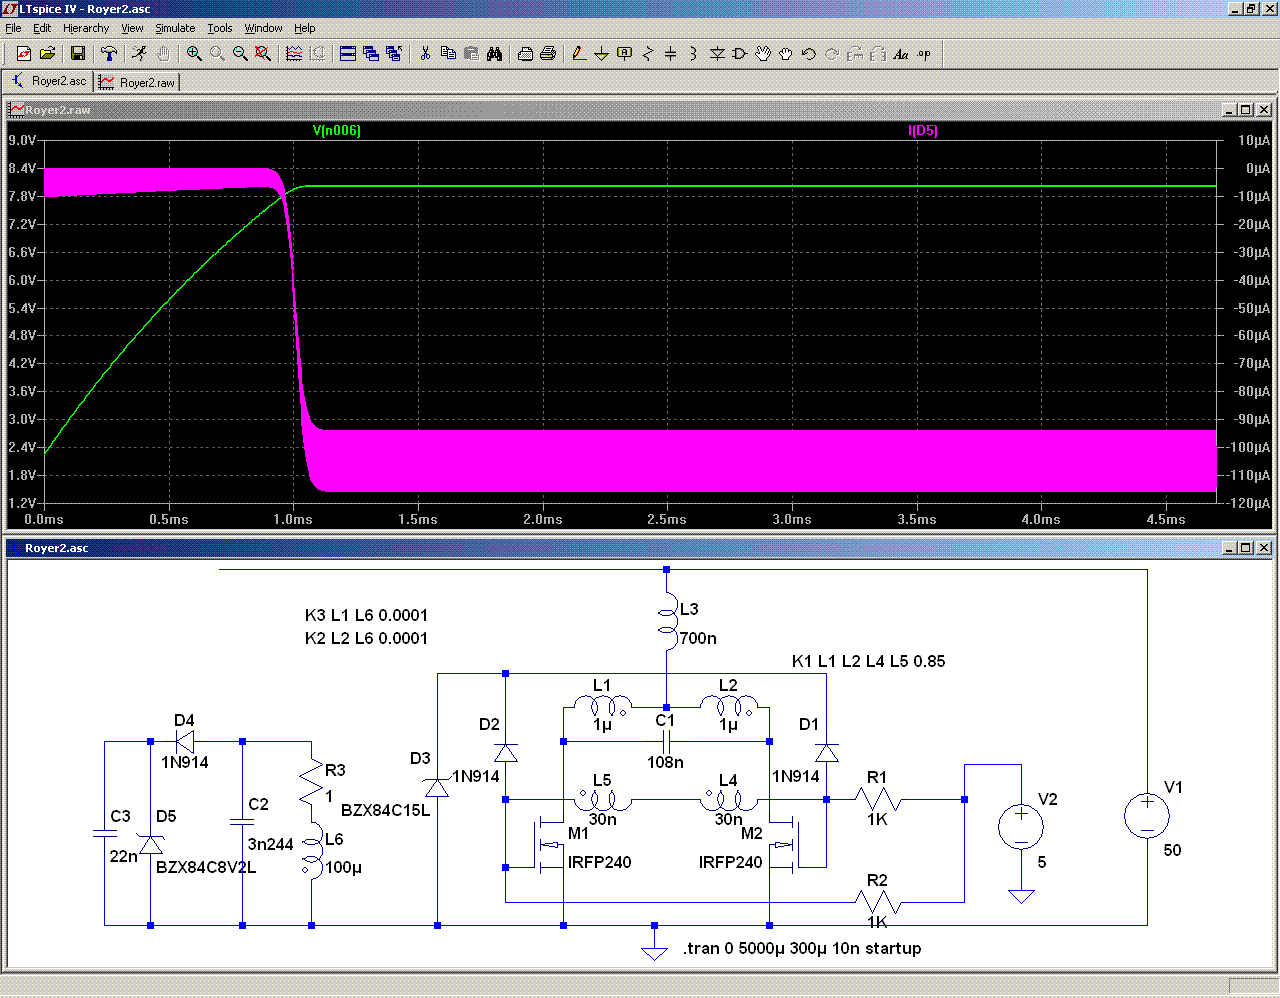Click the Zoom In magnifier icon
This screenshot has width=1280, height=998.
194,54
